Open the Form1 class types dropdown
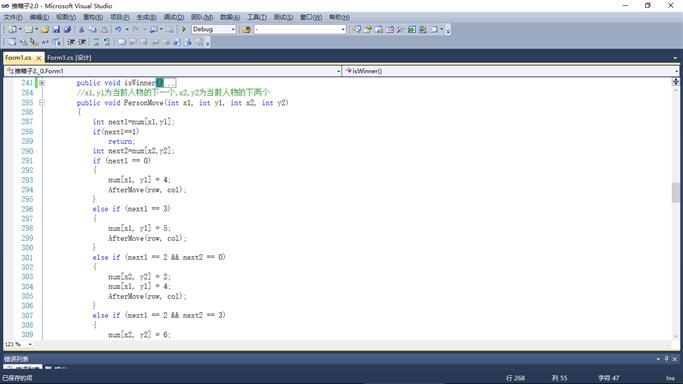This screenshot has height=384, width=683. 172,71
